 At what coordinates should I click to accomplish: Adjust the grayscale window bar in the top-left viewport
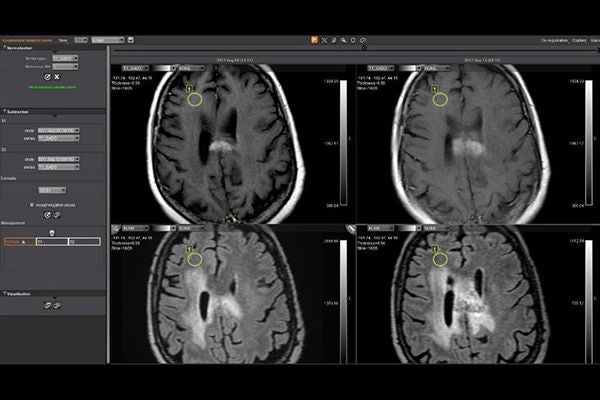coord(344,142)
